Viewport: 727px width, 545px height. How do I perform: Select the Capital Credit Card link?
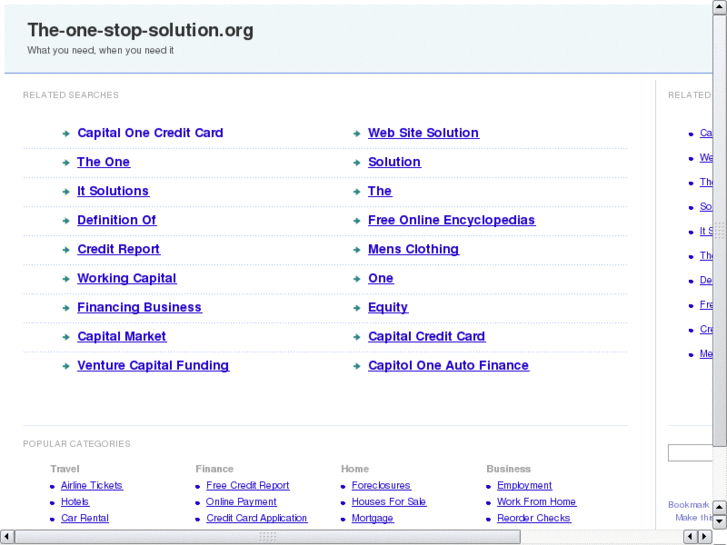tap(427, 337)
